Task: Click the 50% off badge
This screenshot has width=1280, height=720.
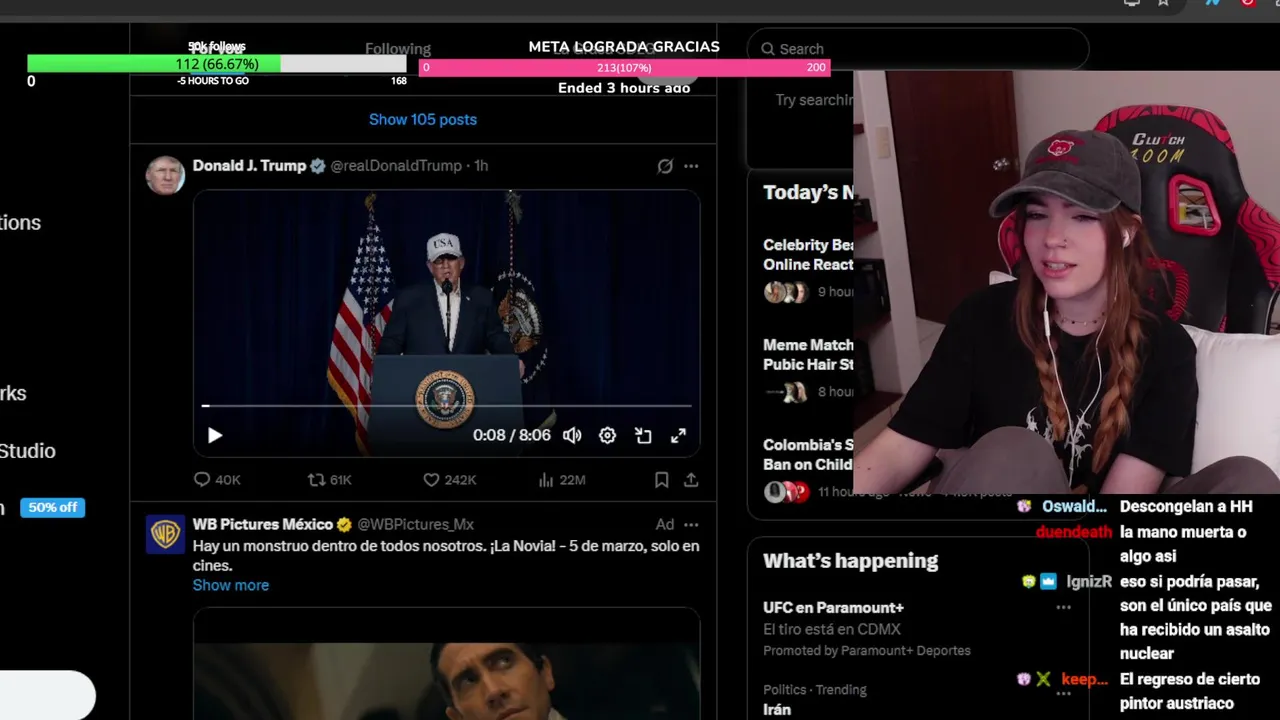Action: pos(53,508)
